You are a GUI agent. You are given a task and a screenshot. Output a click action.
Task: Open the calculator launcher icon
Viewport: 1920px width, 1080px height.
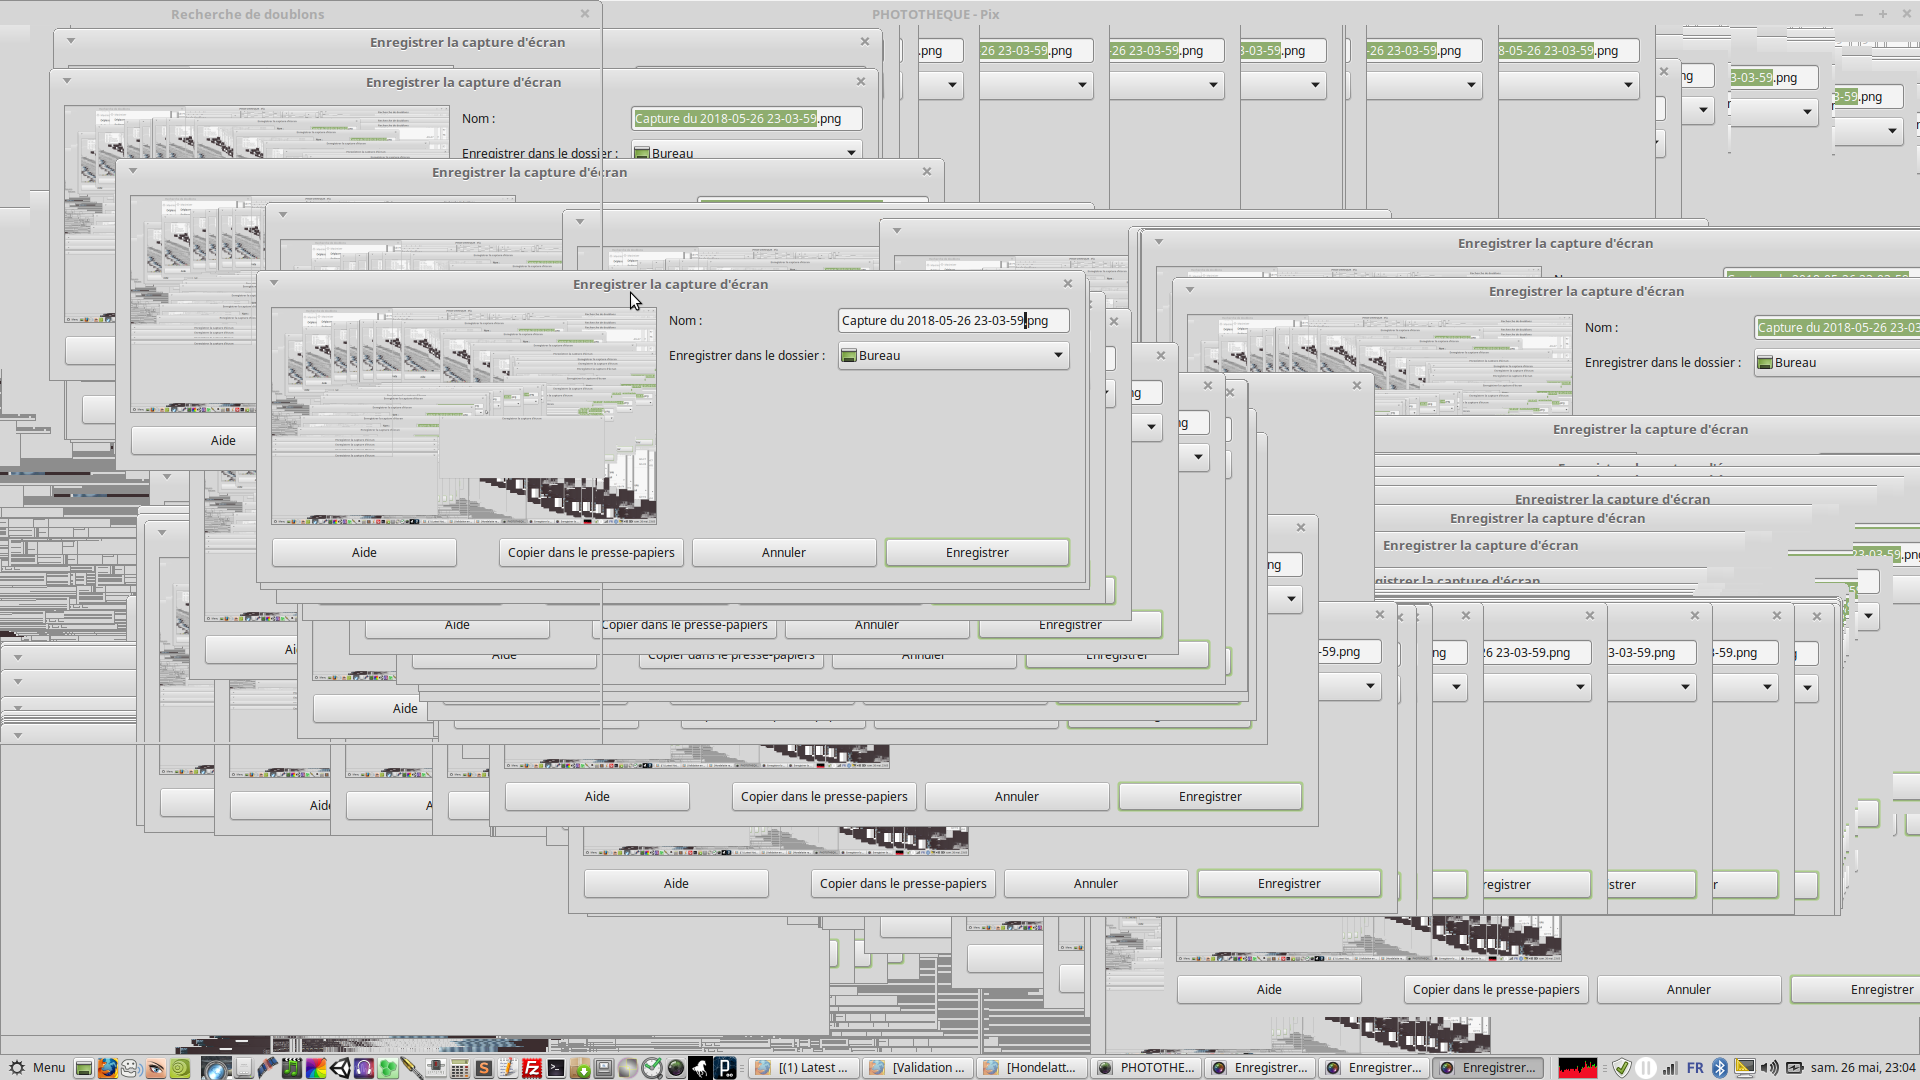(460, 1068)
